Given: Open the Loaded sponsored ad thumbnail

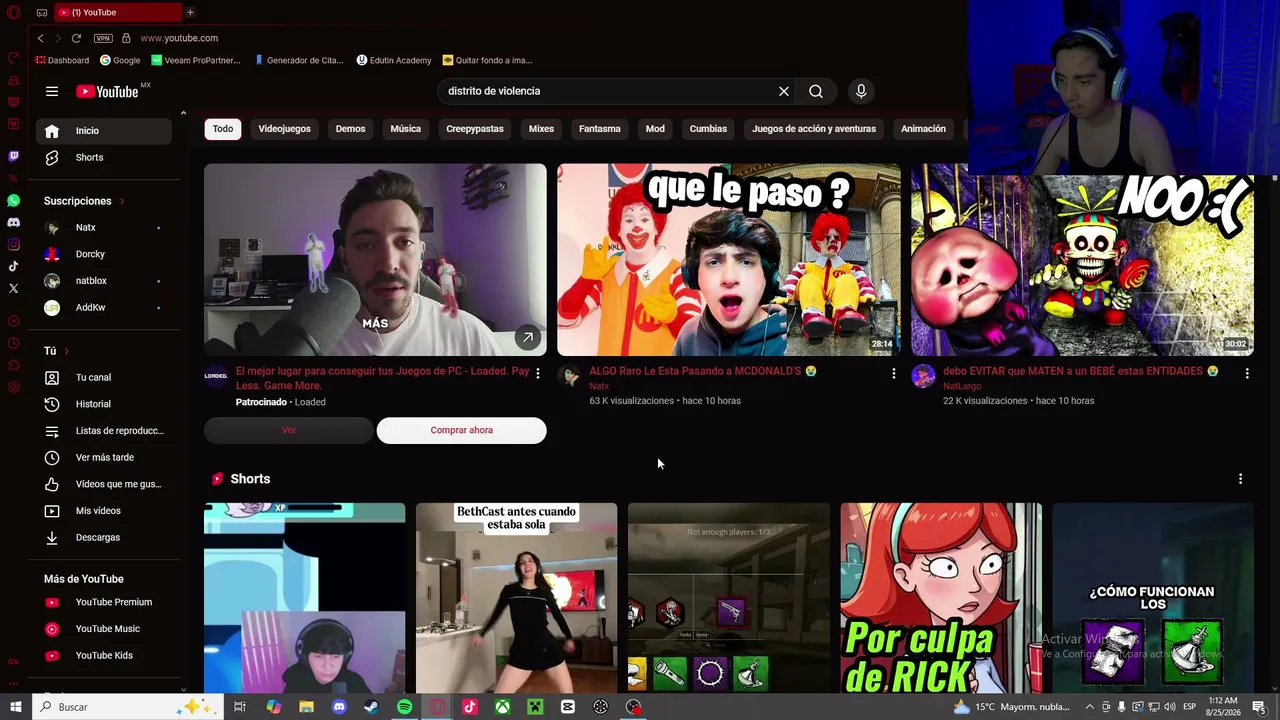Looking at the screenshot, I should pos(375,260).
